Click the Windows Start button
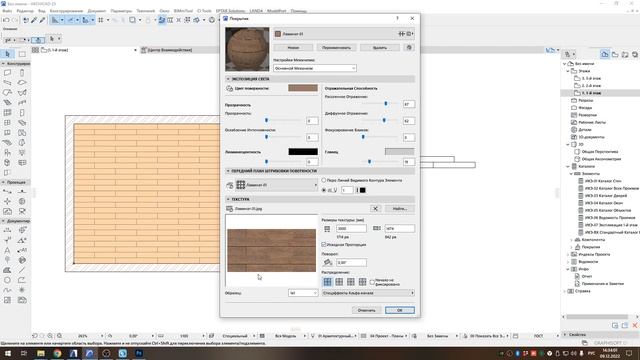Screen dimensions: 640x360 pos(7,353)
